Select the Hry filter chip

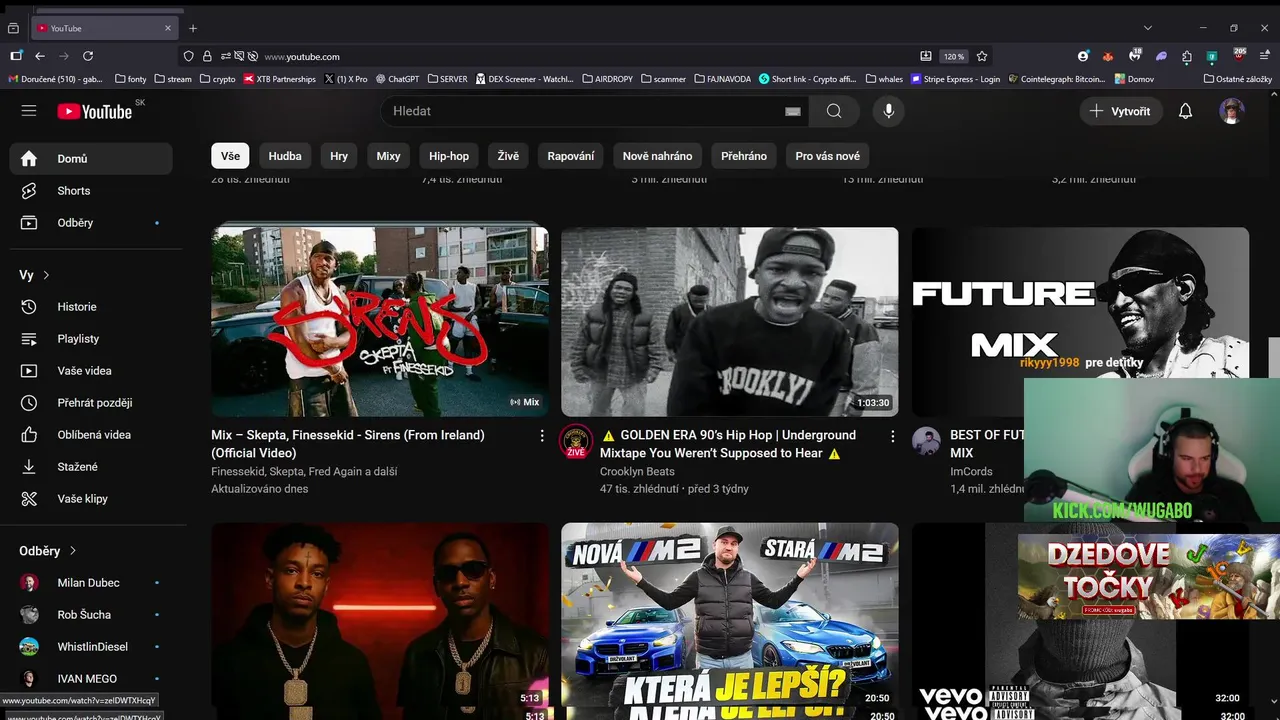click(339, 156)
